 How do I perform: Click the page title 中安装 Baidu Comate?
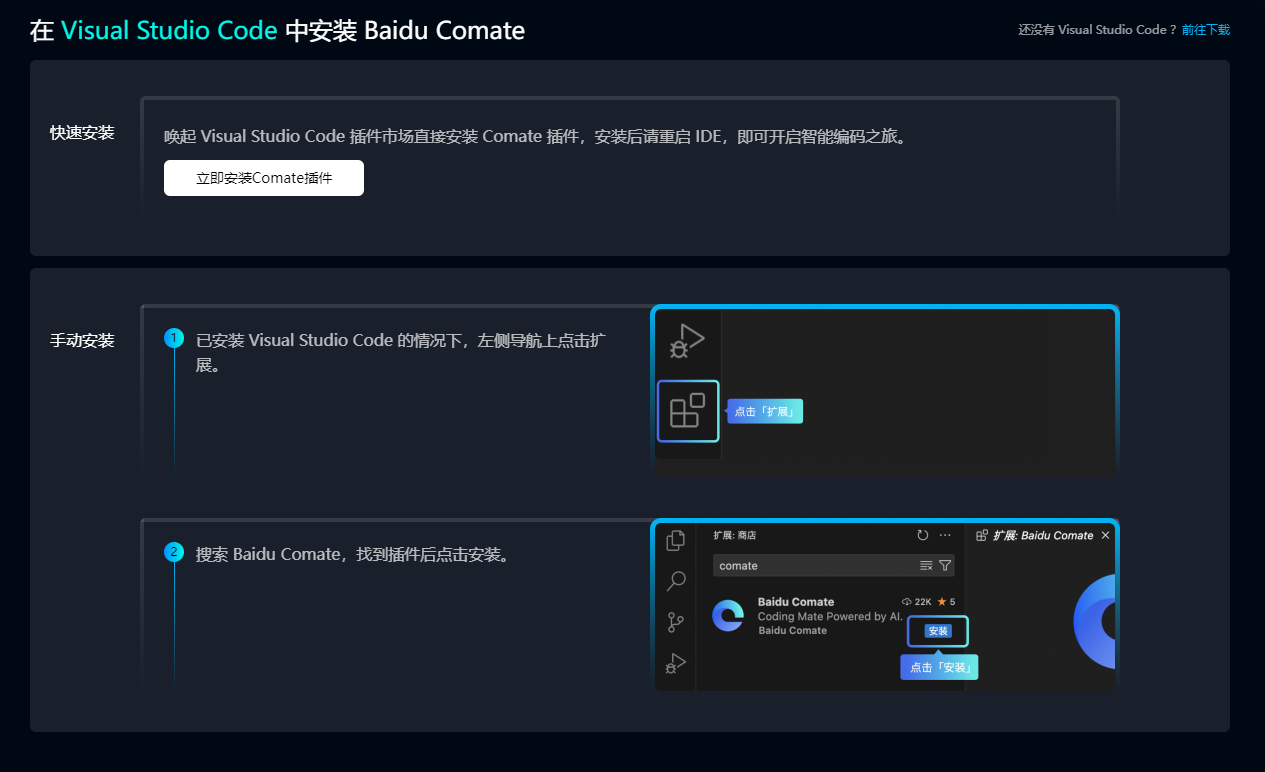[405, 31]
